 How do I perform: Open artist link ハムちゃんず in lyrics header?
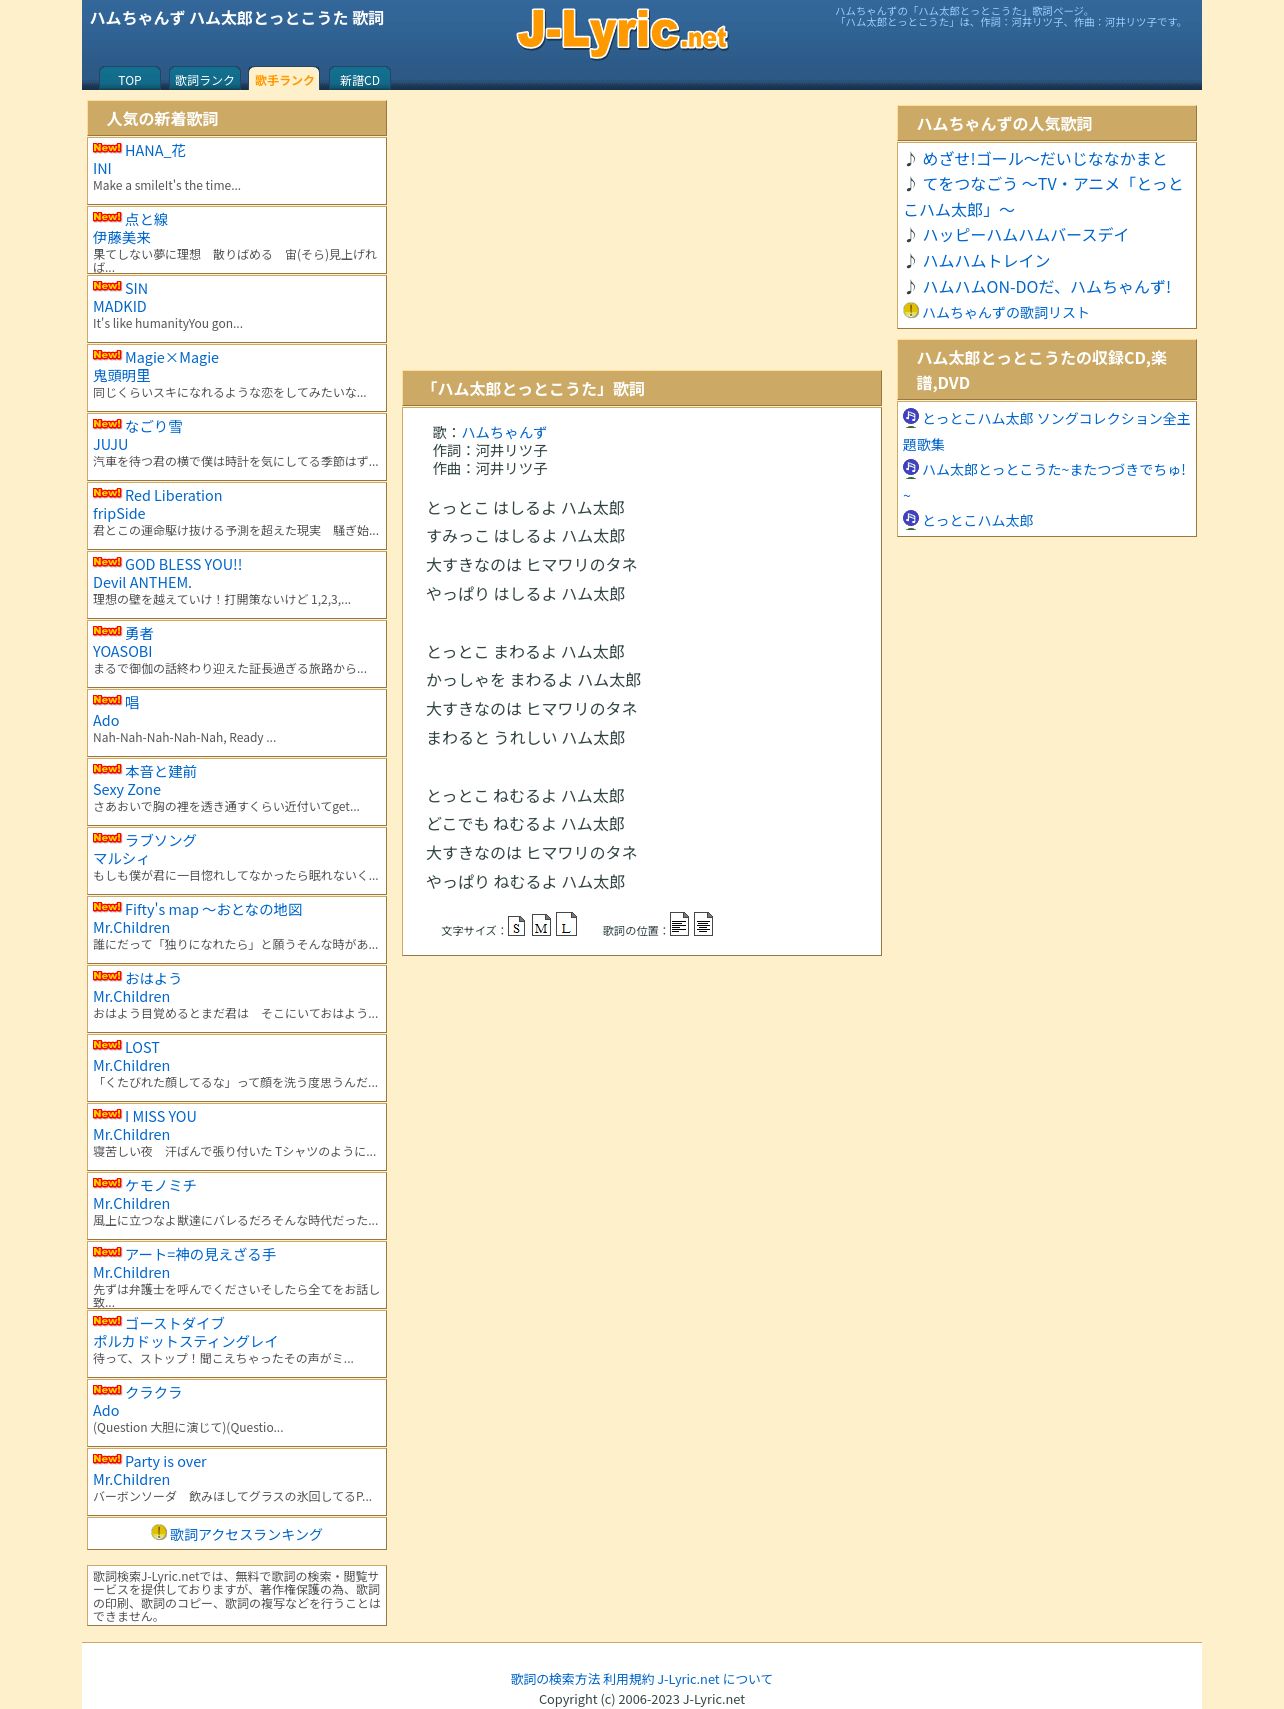(x=504, y=432)
